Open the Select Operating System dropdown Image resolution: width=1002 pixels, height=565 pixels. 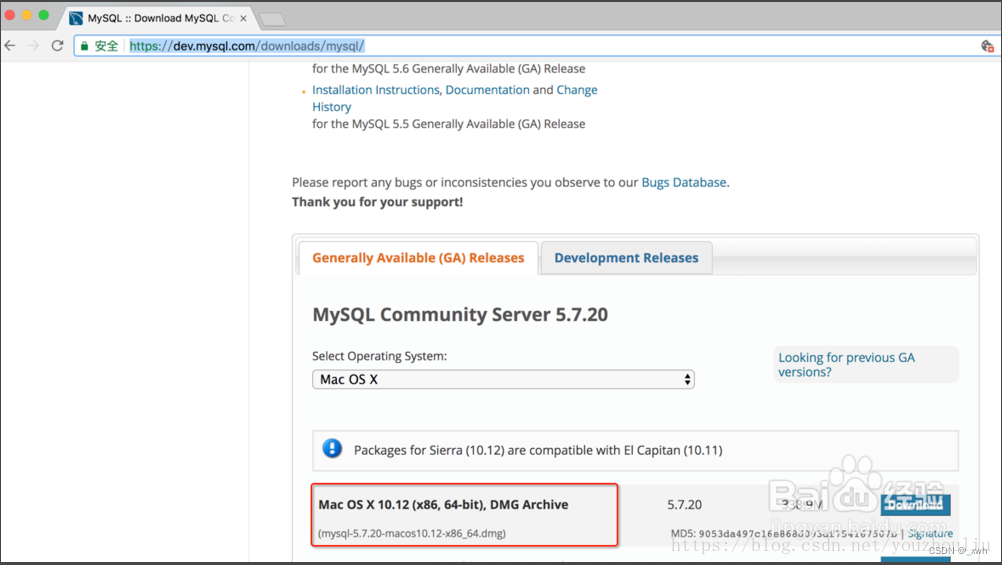503,379
